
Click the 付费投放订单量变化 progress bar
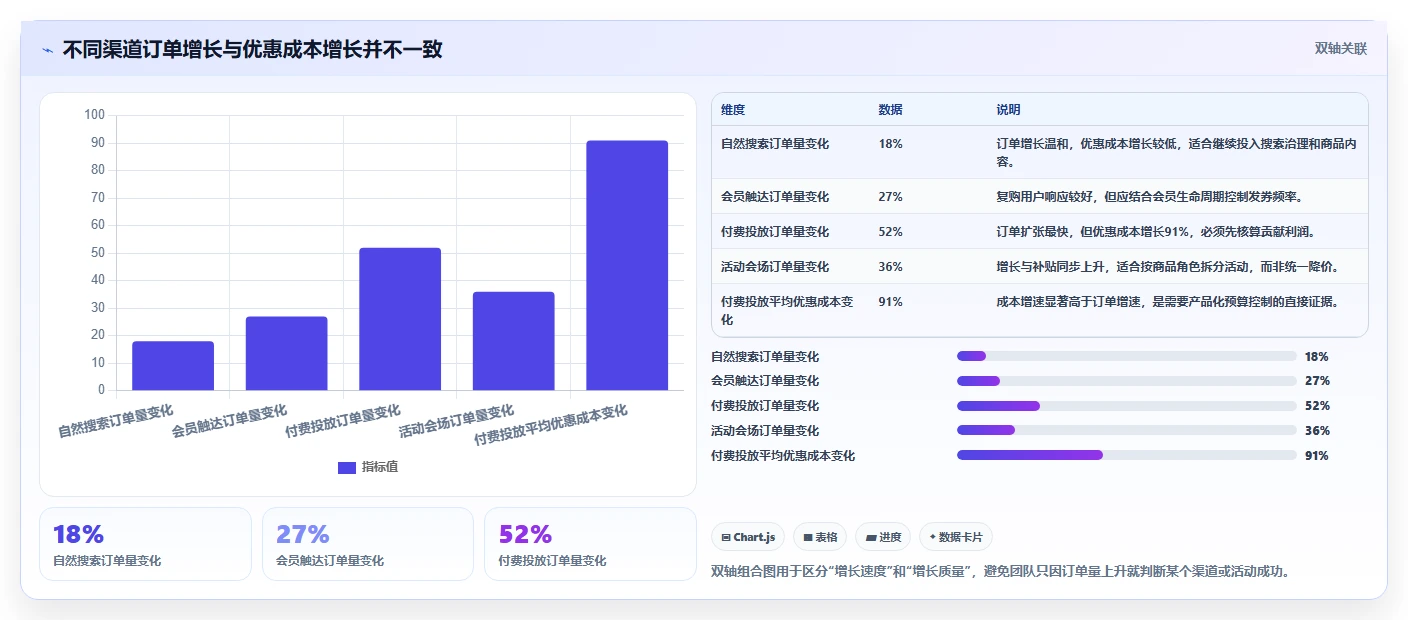(x=1127, y=406)
